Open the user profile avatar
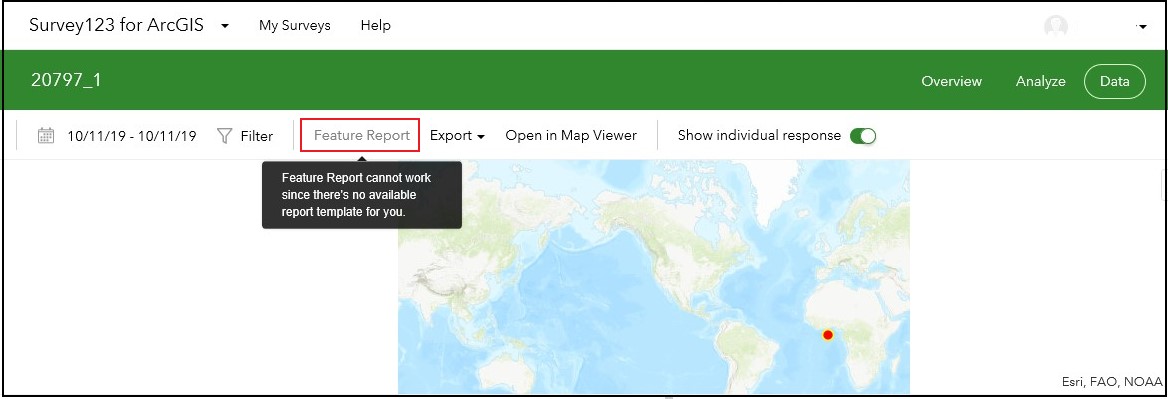Image resolution: width=1168 pixels, height=399 pixels. [1056, 26]
